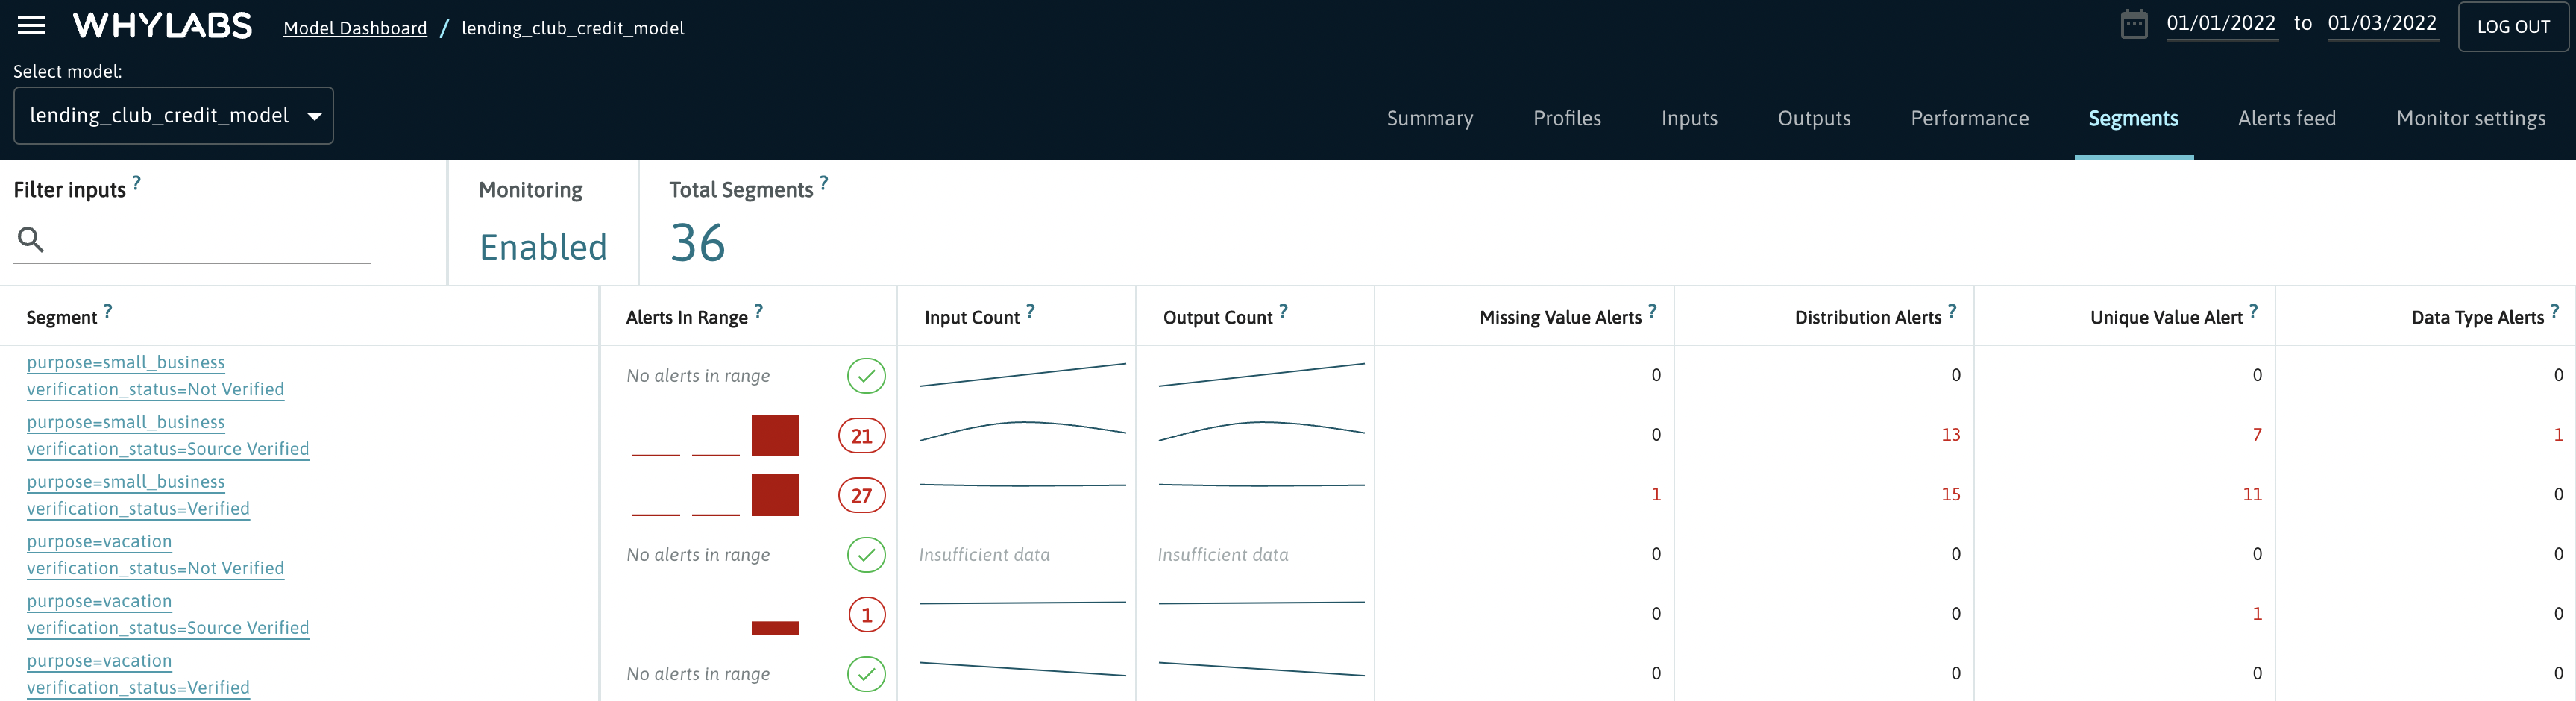Open the Performance tab

point(1969,118)
